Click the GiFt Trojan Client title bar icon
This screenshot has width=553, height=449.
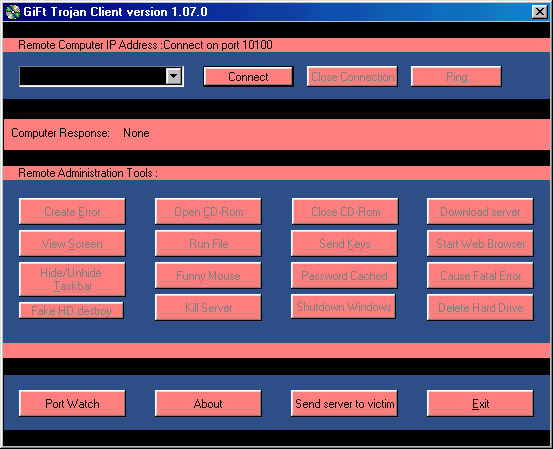13,12
